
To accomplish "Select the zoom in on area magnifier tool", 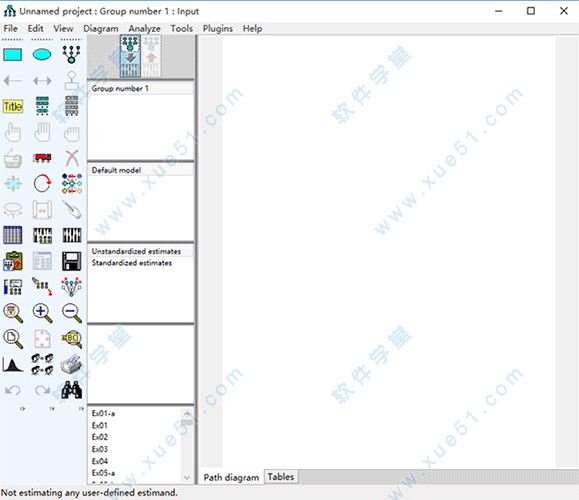I will pos(13,313).
